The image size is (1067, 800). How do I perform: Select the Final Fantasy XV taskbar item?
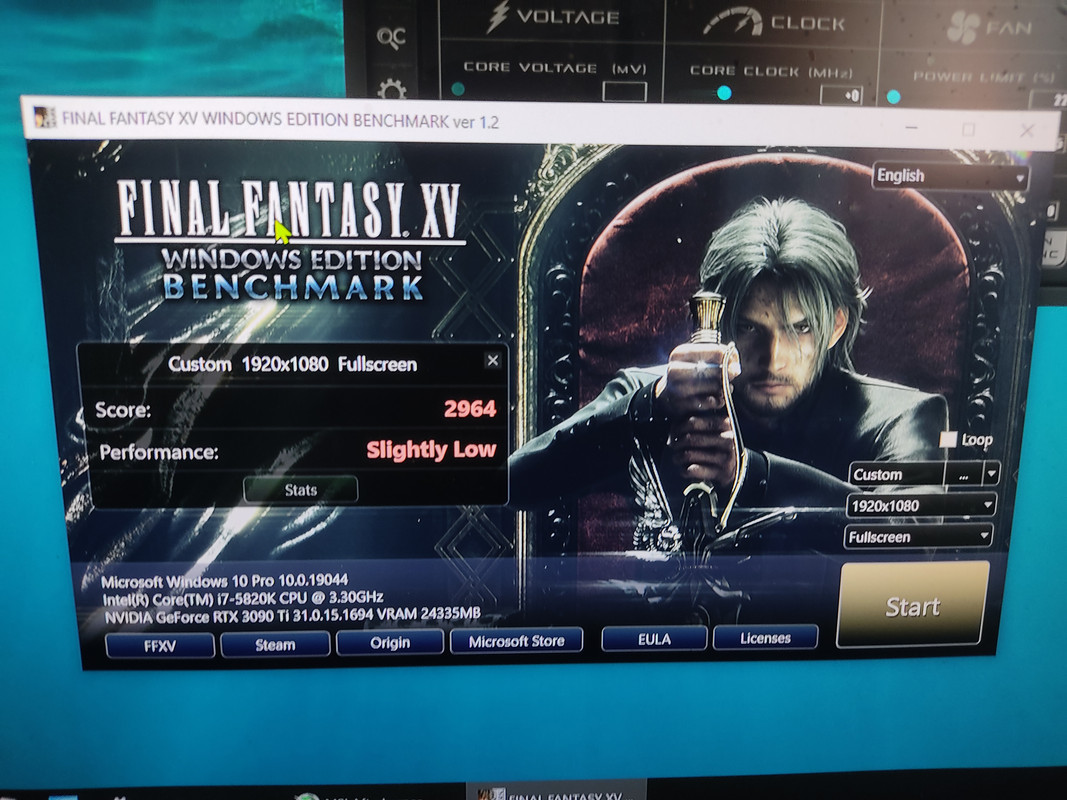click(x=555, y=792)
